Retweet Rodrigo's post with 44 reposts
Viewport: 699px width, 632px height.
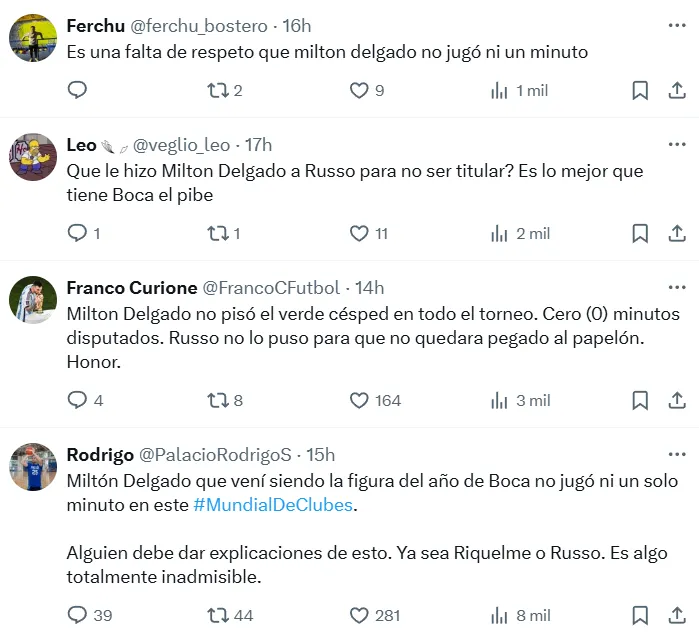219,615
